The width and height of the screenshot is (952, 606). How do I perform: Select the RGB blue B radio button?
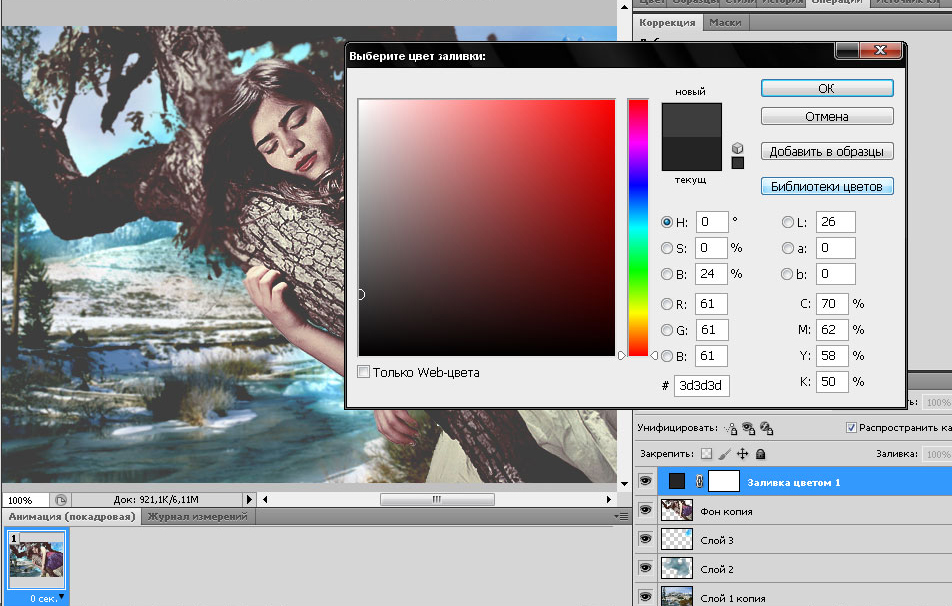tap(667, 356)
